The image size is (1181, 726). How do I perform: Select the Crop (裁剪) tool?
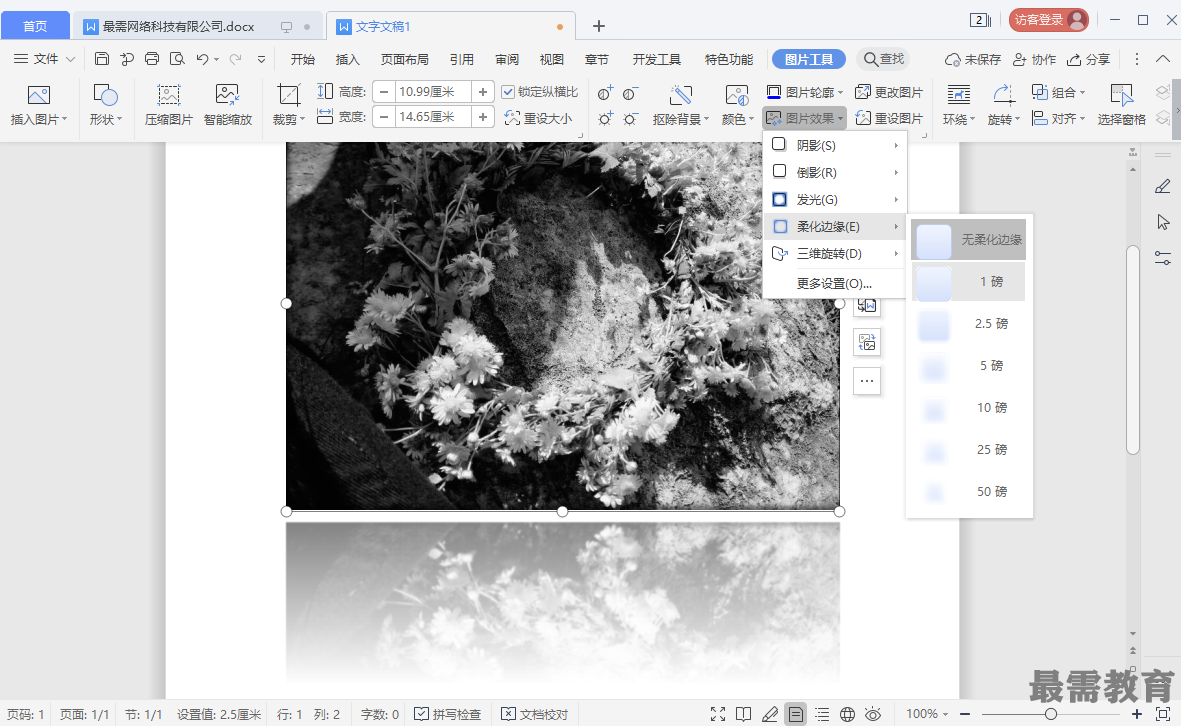(x=288, y=104)
